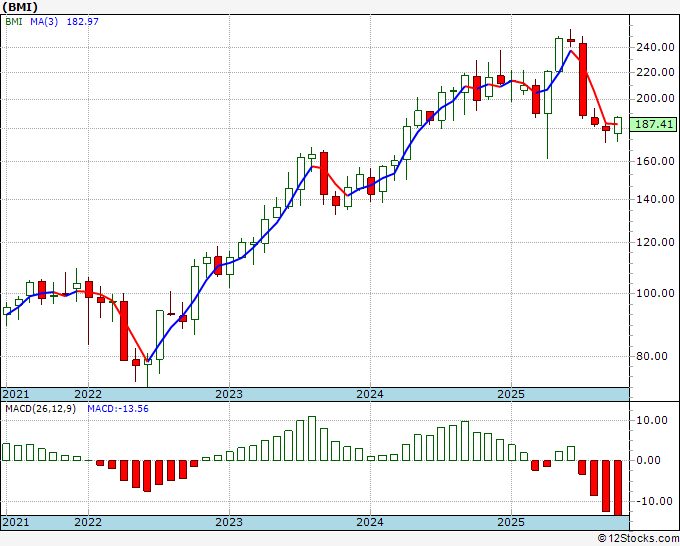
Task: Click the latest white candle beside the 187.41 tag
Action: click(618, 125)
